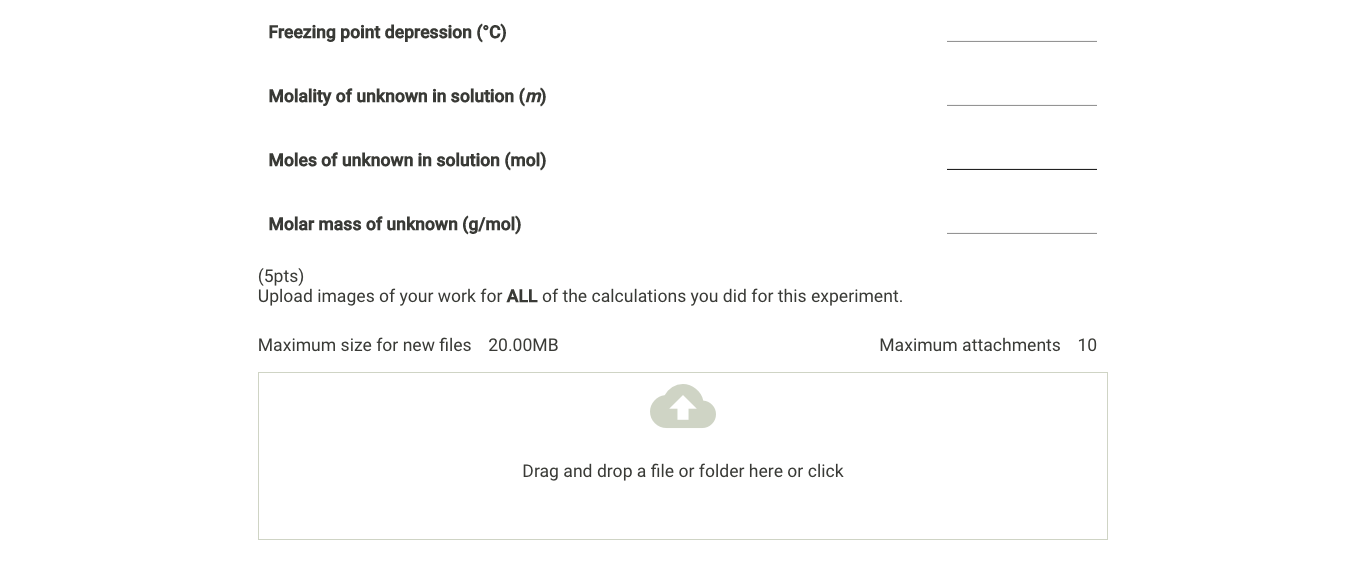
Task: Focus the Moles of unknown answer field
Action: (x=1021, y=158)
